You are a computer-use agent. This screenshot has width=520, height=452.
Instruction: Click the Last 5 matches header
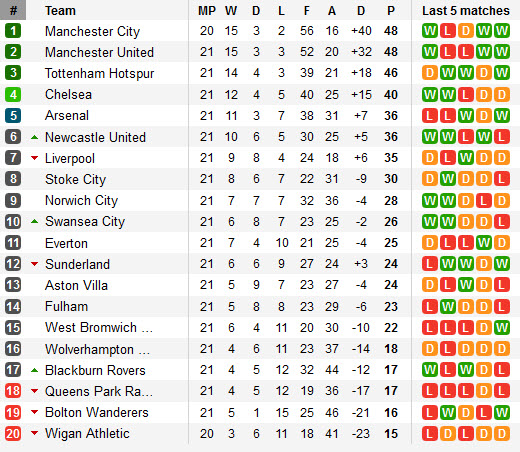tap(466, 11)
